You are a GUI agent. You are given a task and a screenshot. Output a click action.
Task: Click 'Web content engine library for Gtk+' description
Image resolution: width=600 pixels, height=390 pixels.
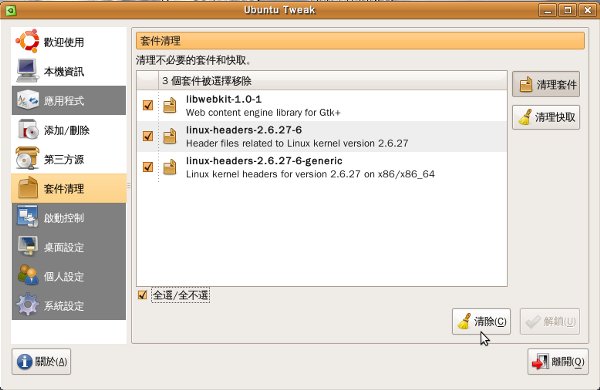[x=263, y=113]
